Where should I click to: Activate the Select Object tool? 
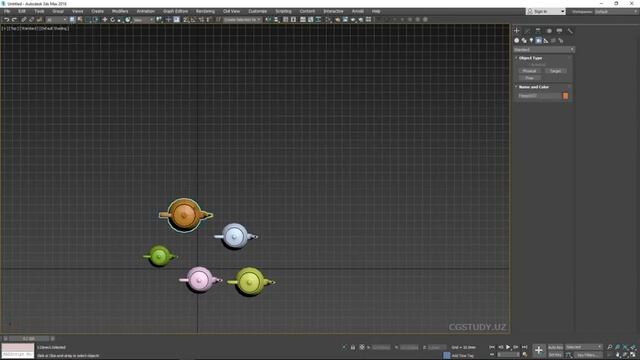point(72,20)
